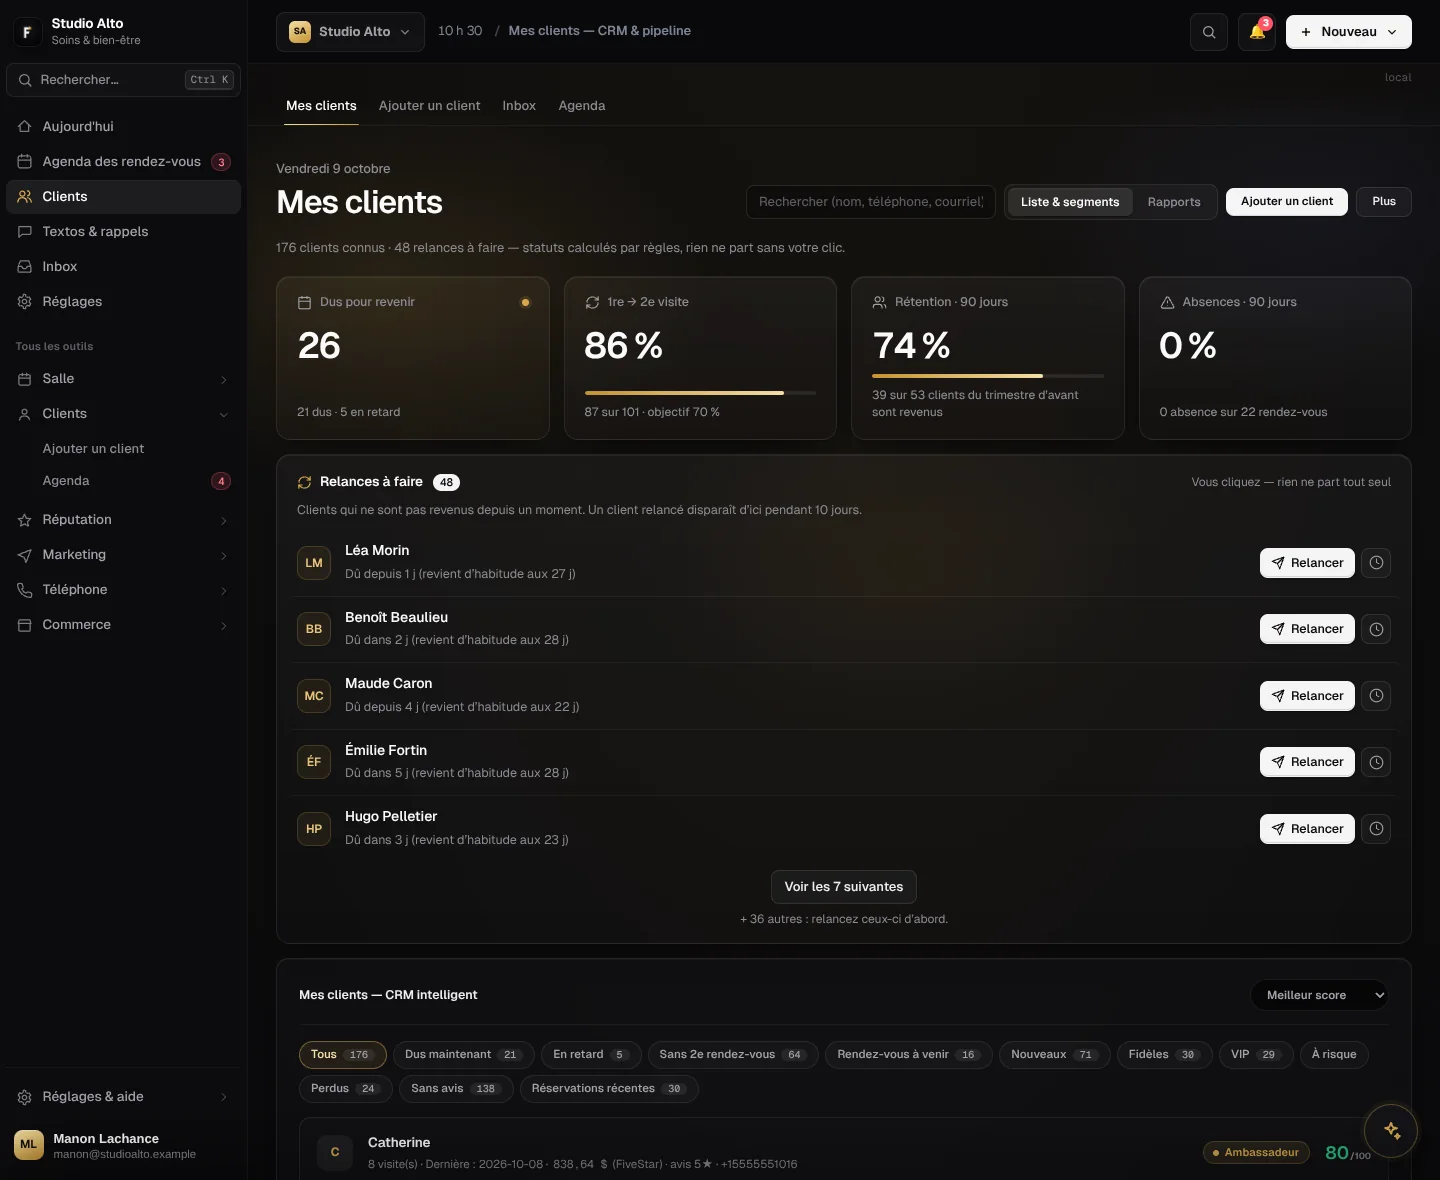Image resolution: width=1440 pixels, height=1180 pixels.
Task: Open Réglages in the sidebar
Action: 123,302
